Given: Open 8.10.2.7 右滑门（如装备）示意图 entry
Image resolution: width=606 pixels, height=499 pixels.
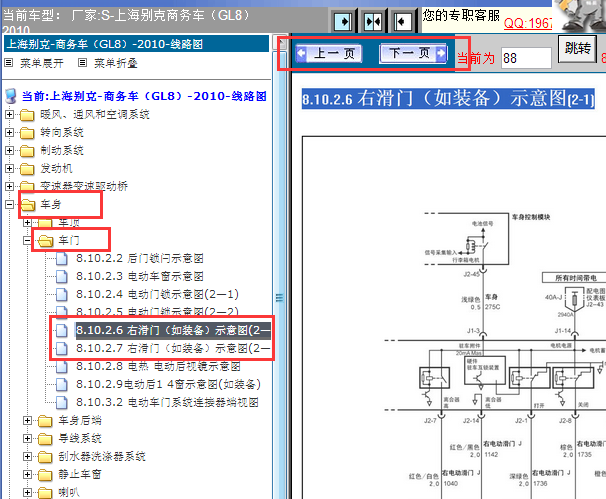Looking at the screenshot, I should 173,348.
